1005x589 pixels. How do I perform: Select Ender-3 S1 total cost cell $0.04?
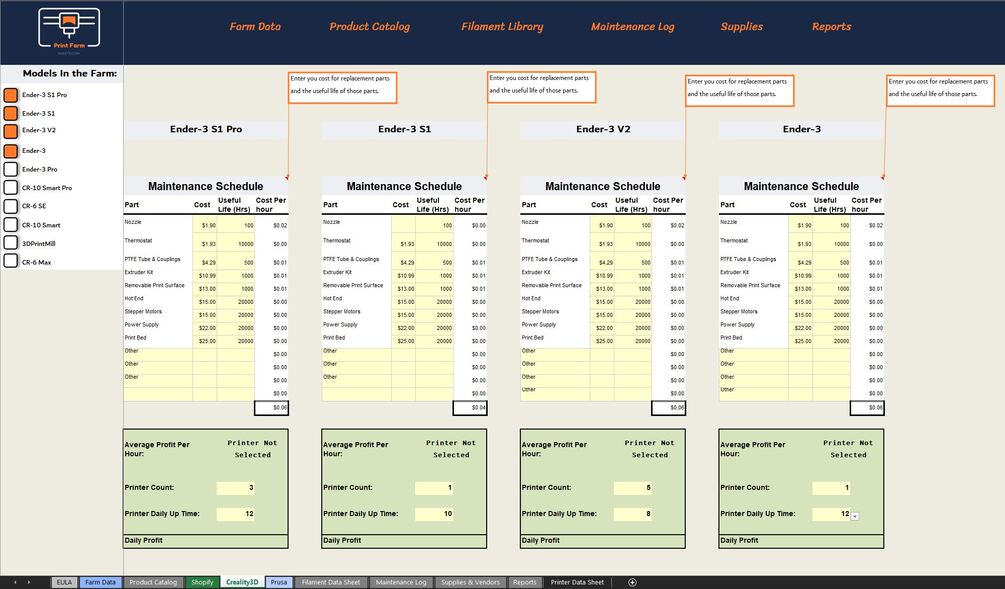point(470,408)
